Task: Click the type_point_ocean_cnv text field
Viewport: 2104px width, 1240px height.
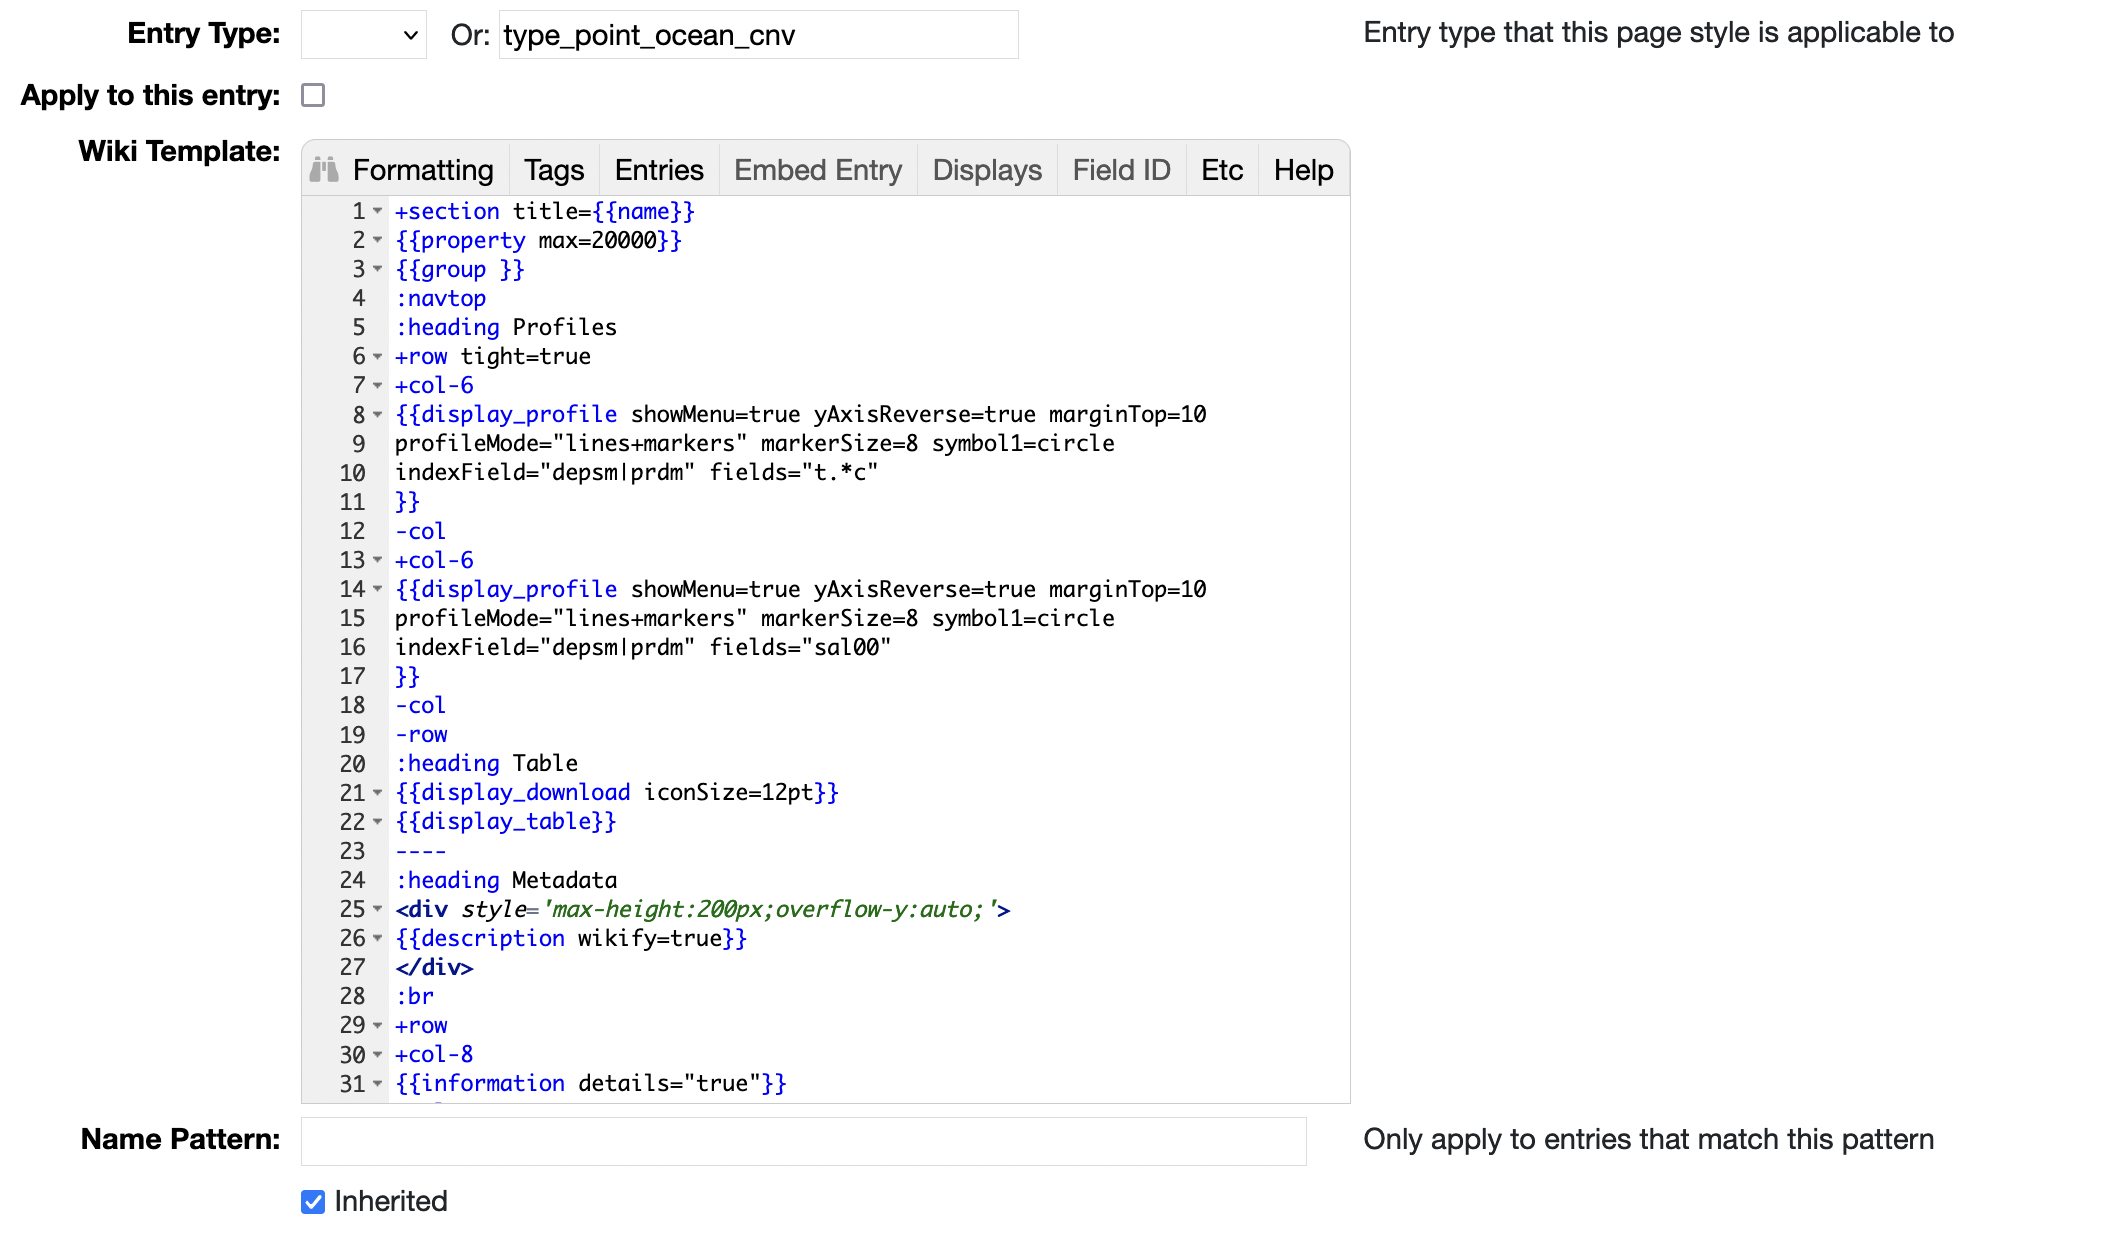Action: 758,35
